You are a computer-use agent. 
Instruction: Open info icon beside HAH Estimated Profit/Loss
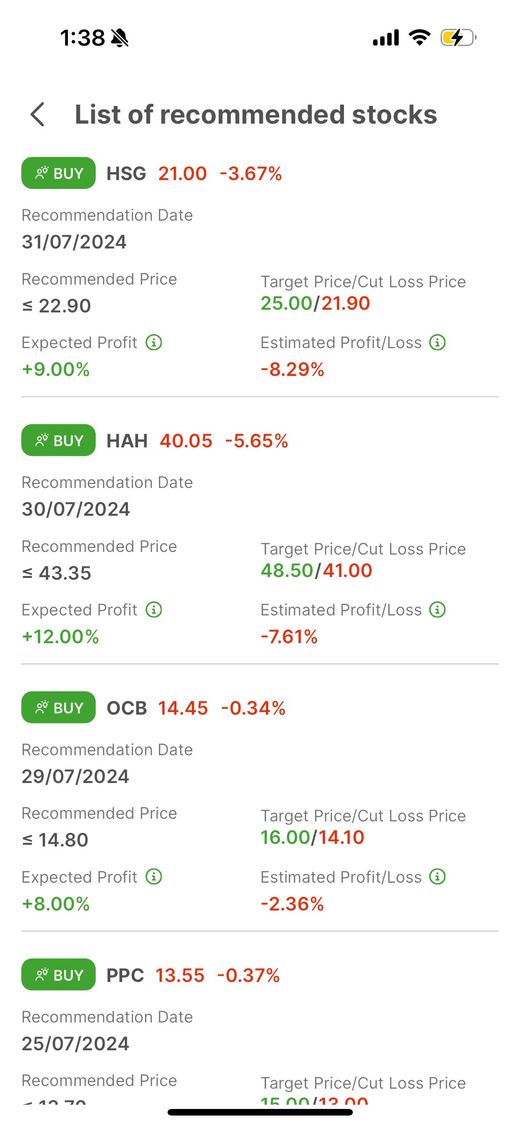click(x=438, y=610)
